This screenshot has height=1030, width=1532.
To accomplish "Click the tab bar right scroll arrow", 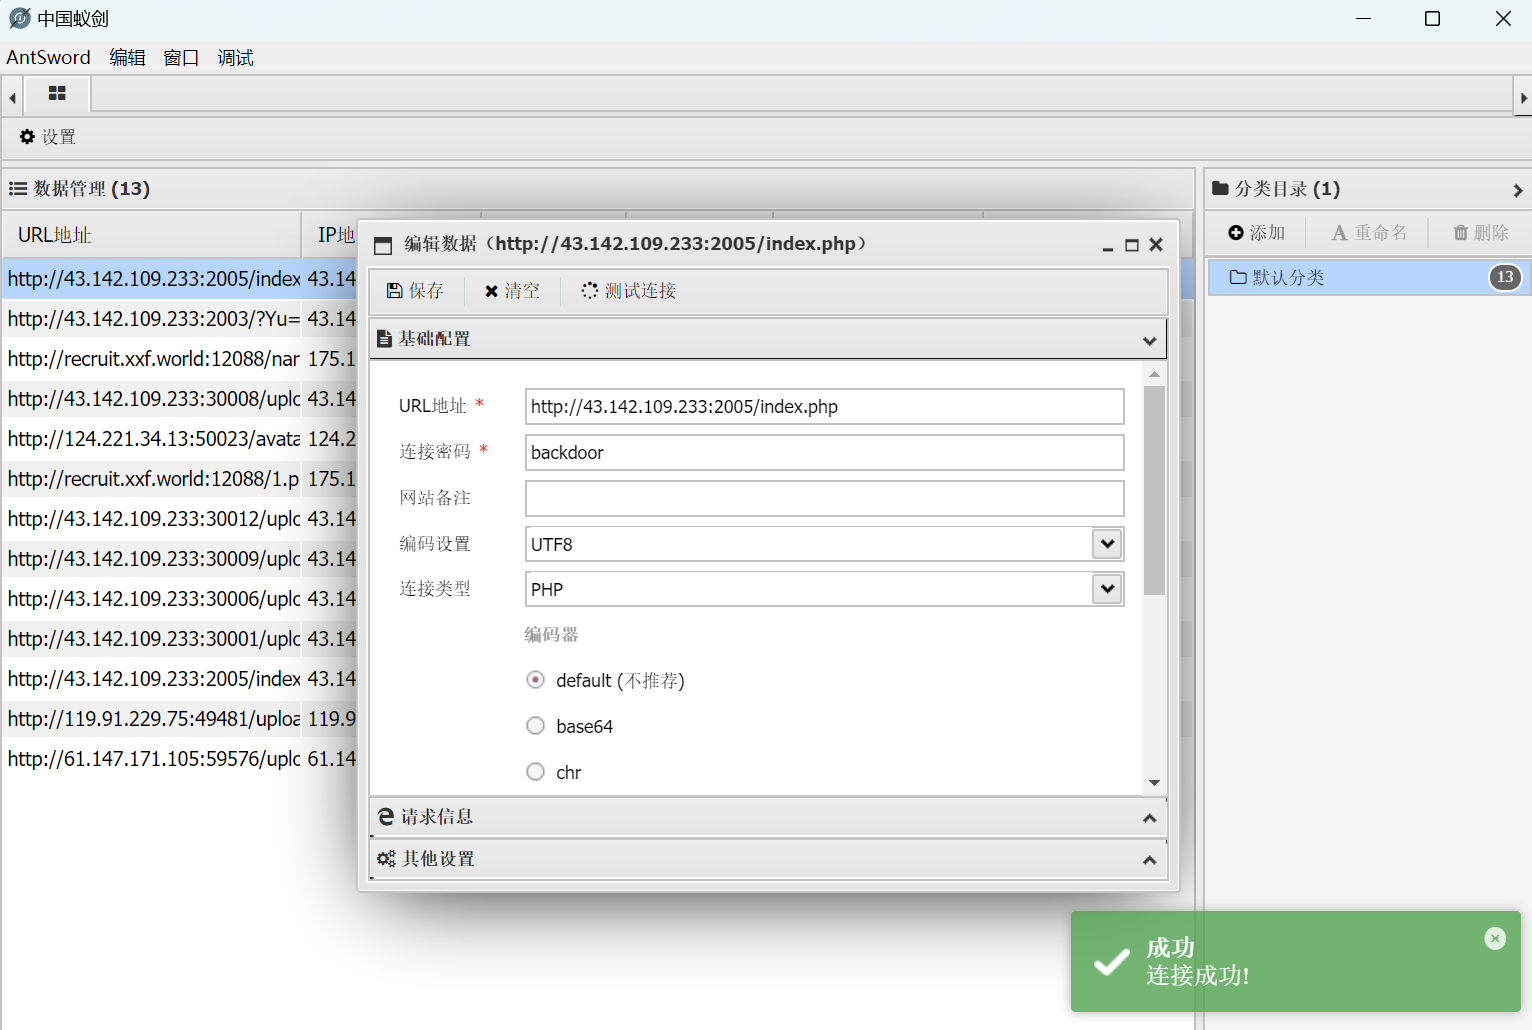I will (1523, 98).
